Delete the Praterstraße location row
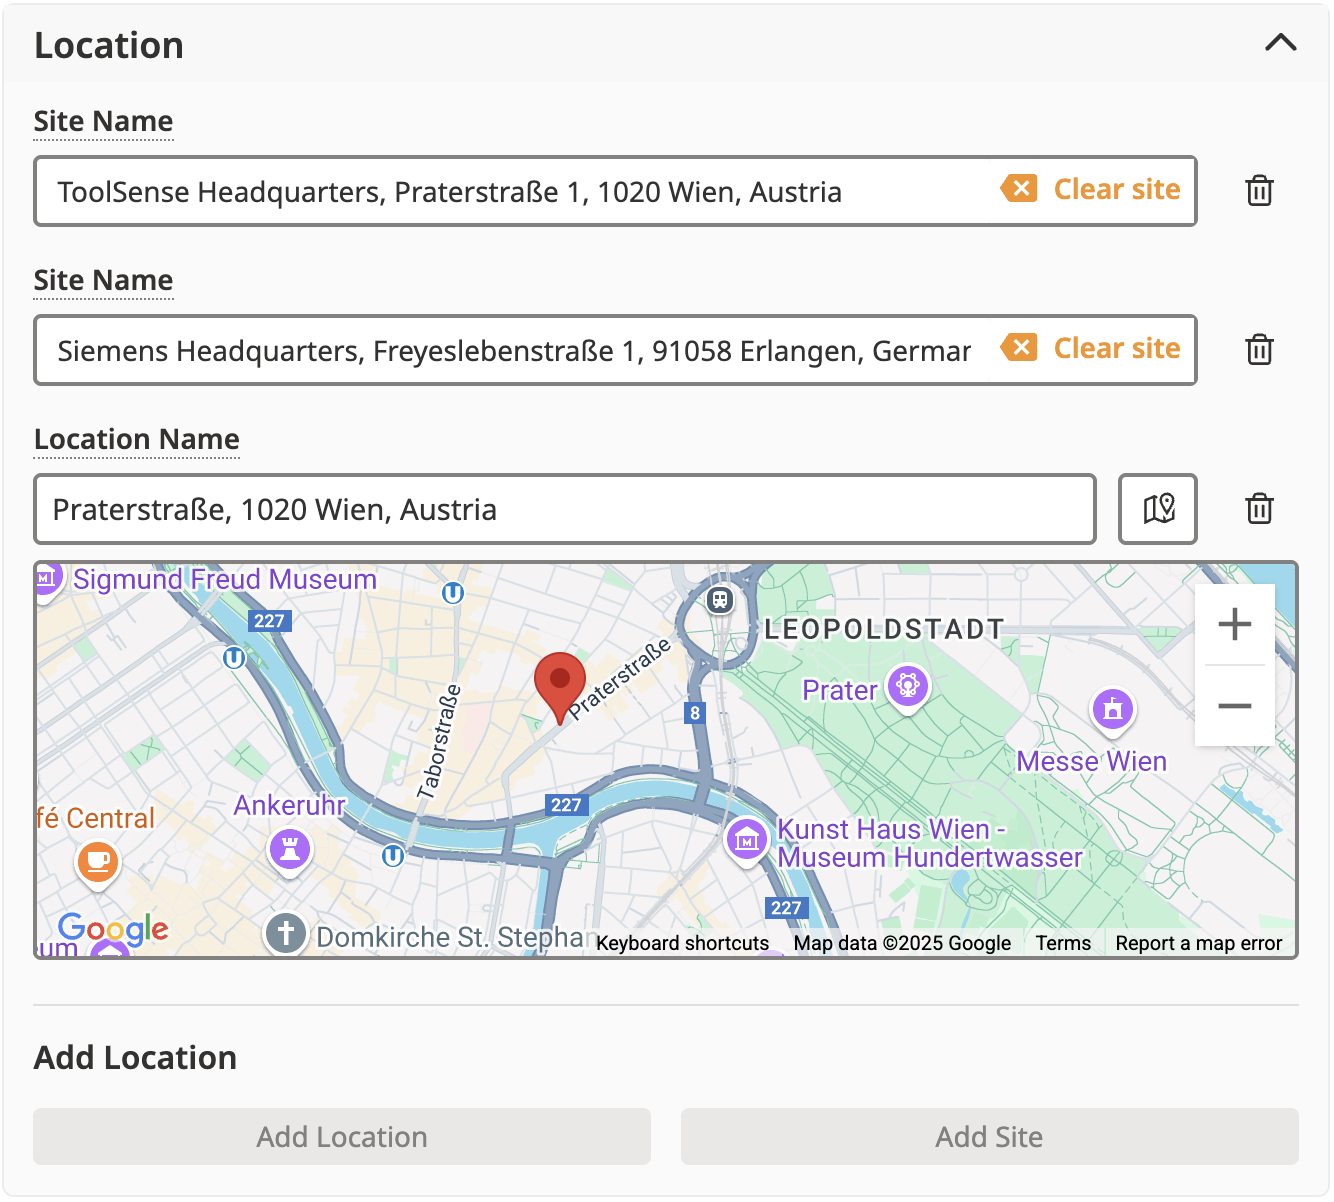 pyautogui.click(x=1259, y=508)
